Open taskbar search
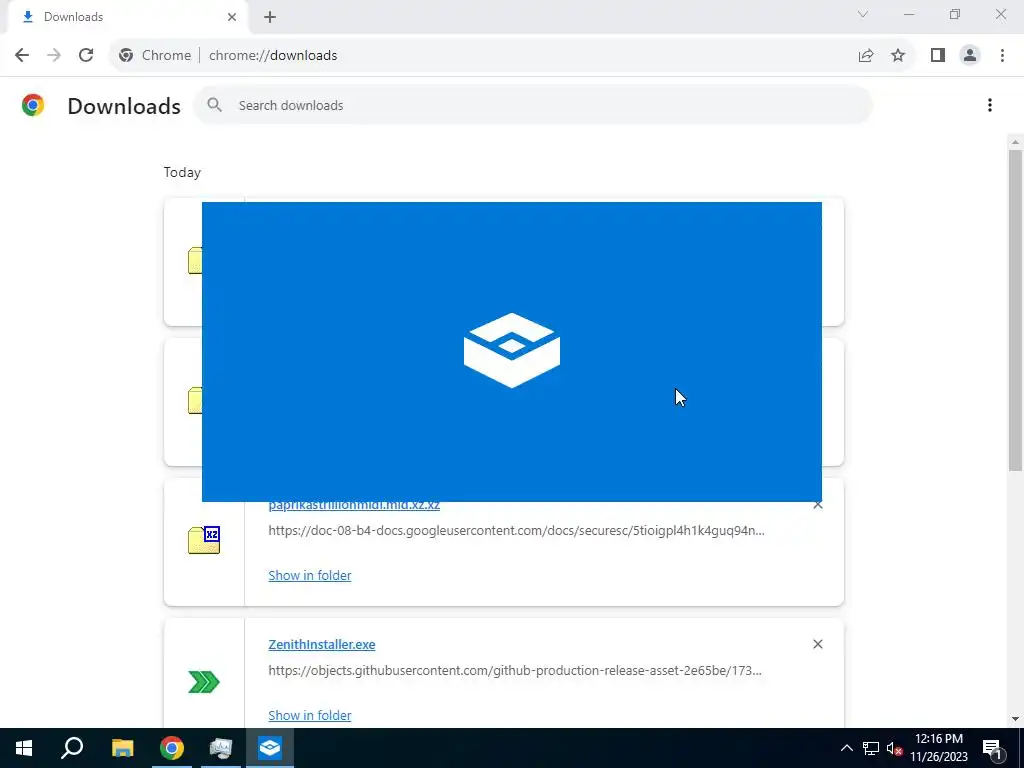 (x=72, y=748)
